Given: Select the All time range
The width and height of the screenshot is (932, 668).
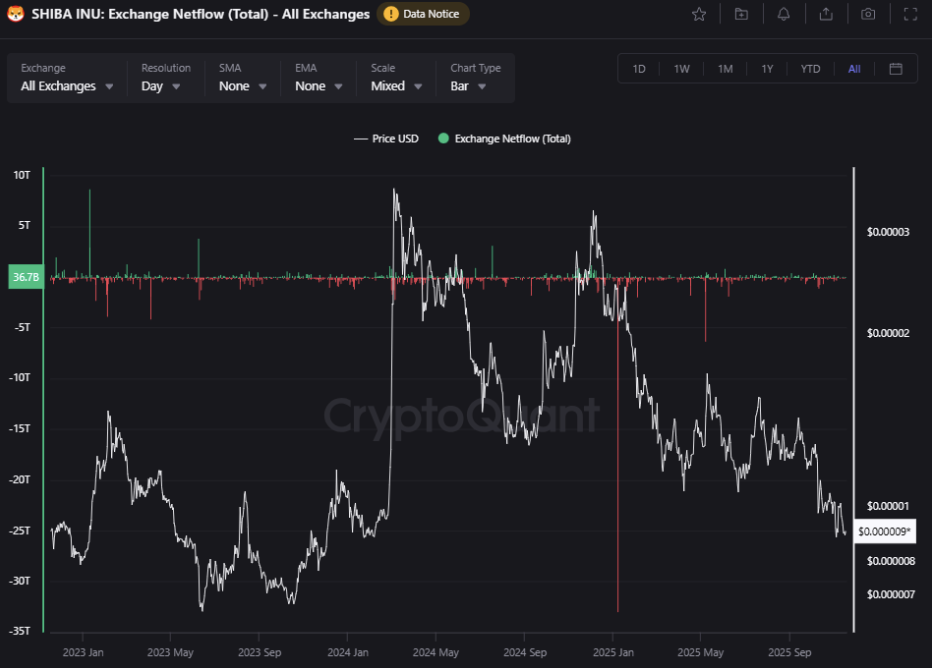Looking at the screenshot, I should point(853,69).
